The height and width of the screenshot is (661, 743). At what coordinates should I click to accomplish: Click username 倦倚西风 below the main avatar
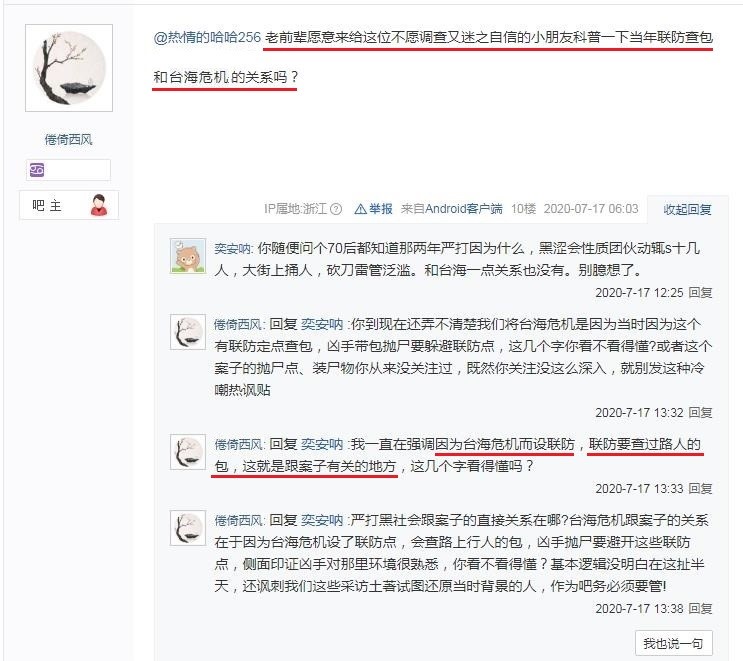point(69,140)
